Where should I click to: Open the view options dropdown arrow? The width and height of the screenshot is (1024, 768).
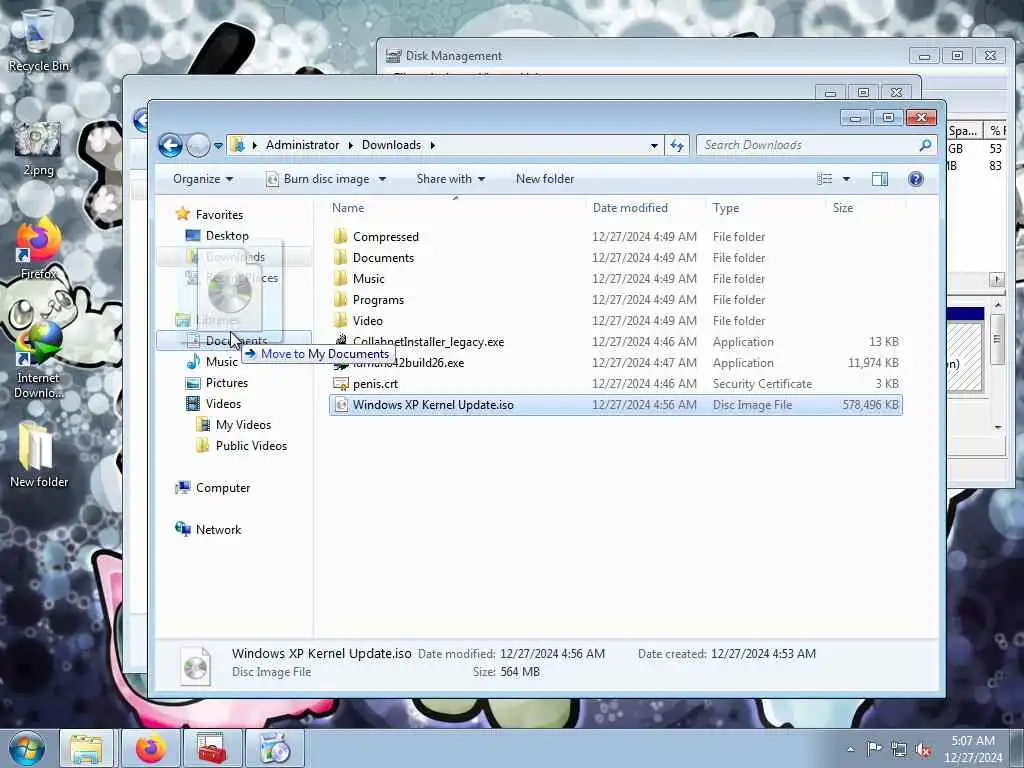point(846,179)
